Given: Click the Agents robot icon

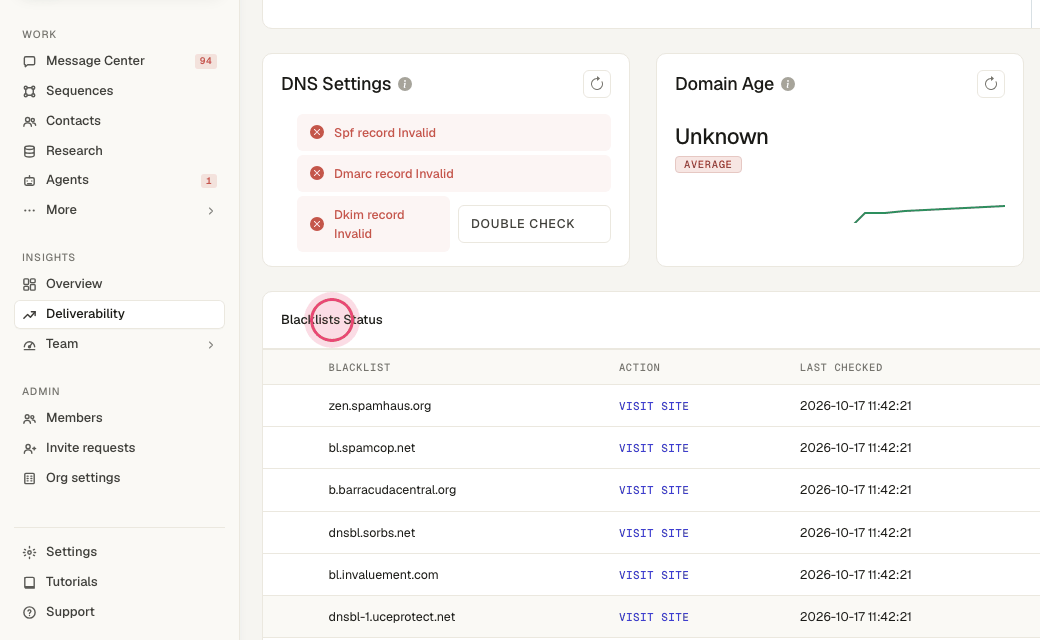Looking at the screenshot, I should pos(29,180).
